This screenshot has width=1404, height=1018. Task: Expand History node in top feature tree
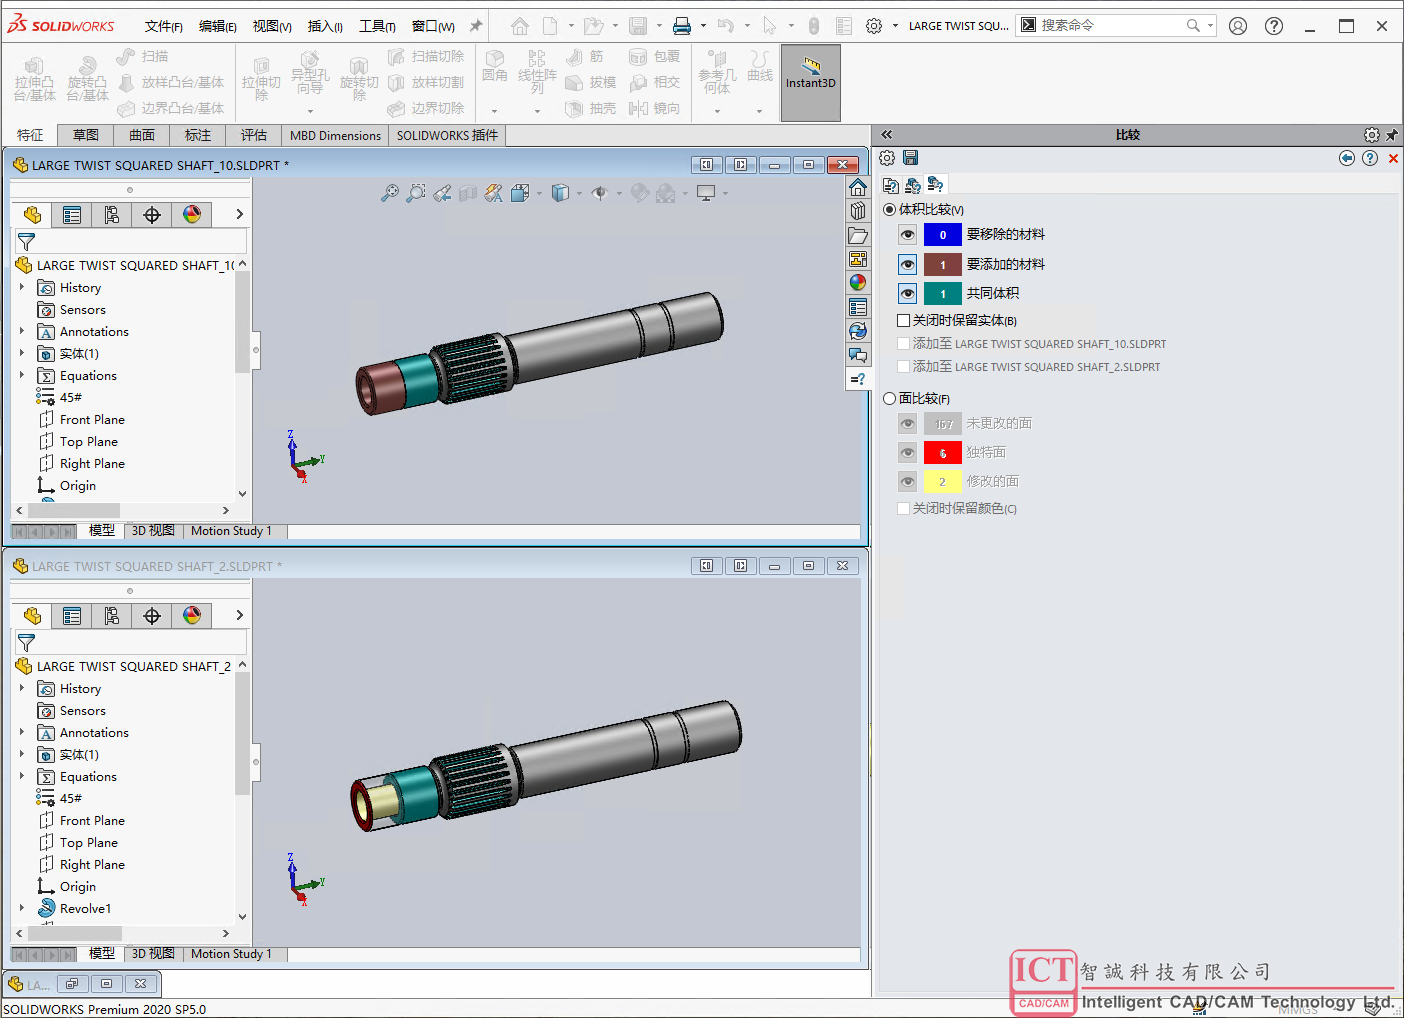point(22,287)
